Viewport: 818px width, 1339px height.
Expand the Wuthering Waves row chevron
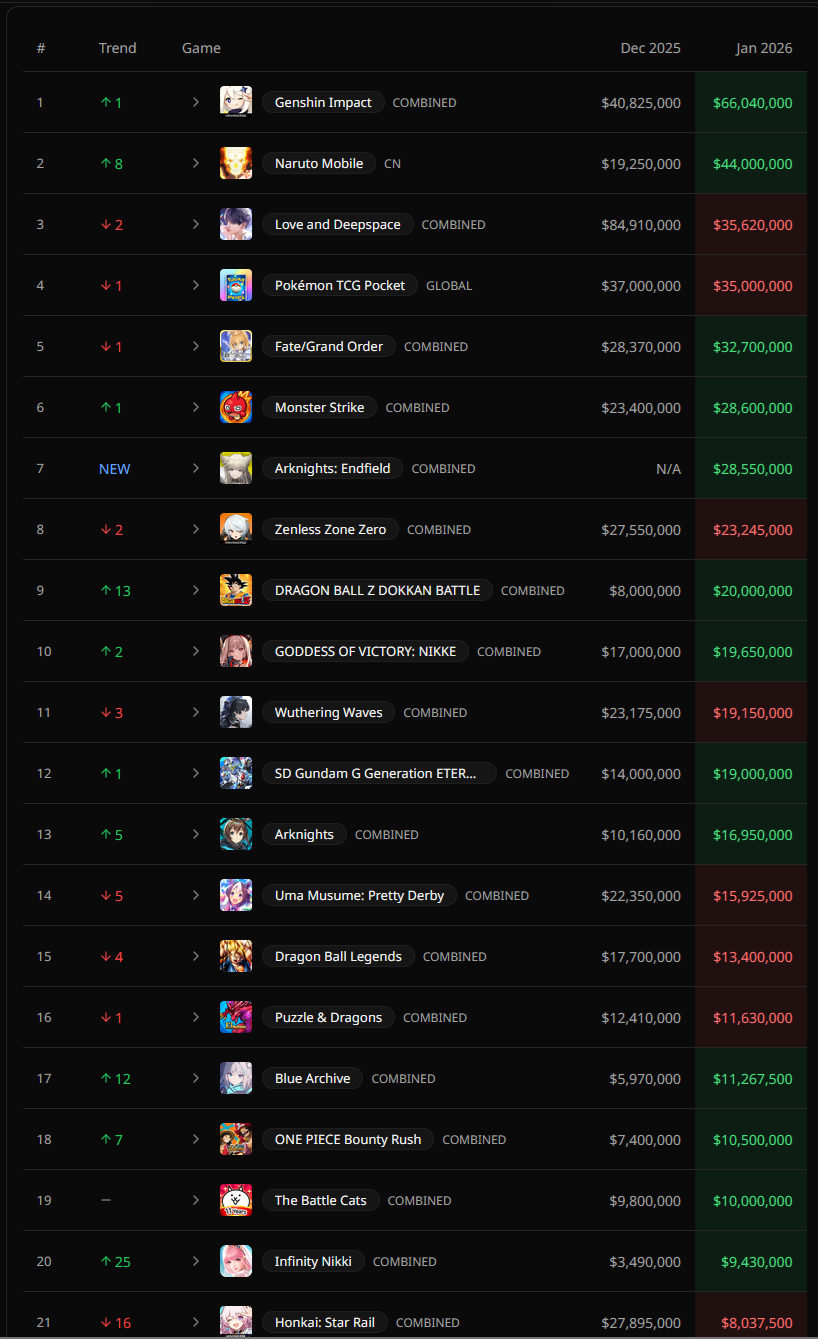coord(196,712)
